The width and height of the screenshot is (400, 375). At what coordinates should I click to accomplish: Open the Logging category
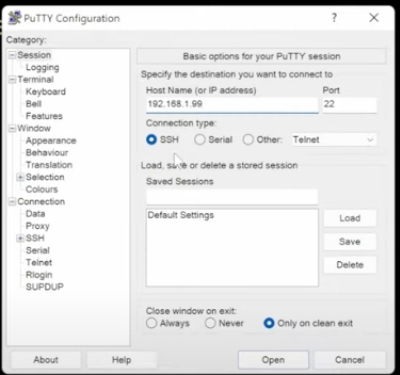coord(42,67)
